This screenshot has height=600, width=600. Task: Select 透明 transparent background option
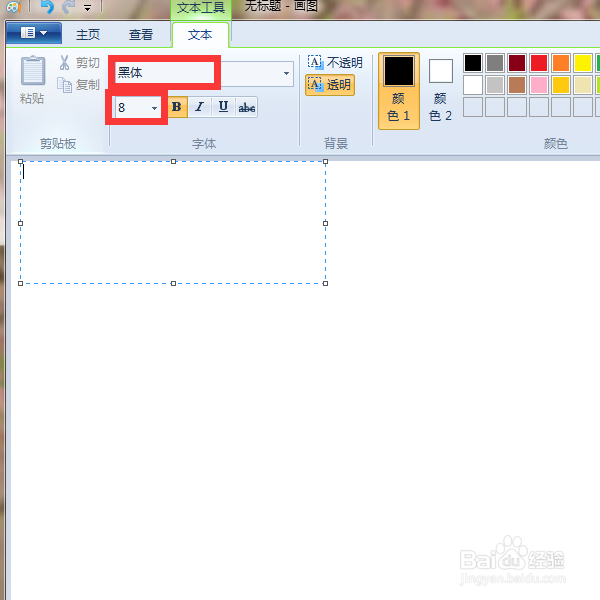click(330, 85)
